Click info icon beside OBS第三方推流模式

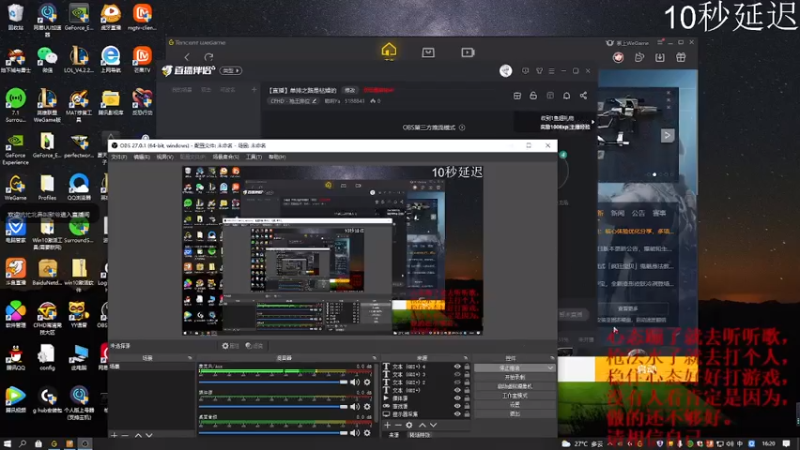tap(462, 128)
